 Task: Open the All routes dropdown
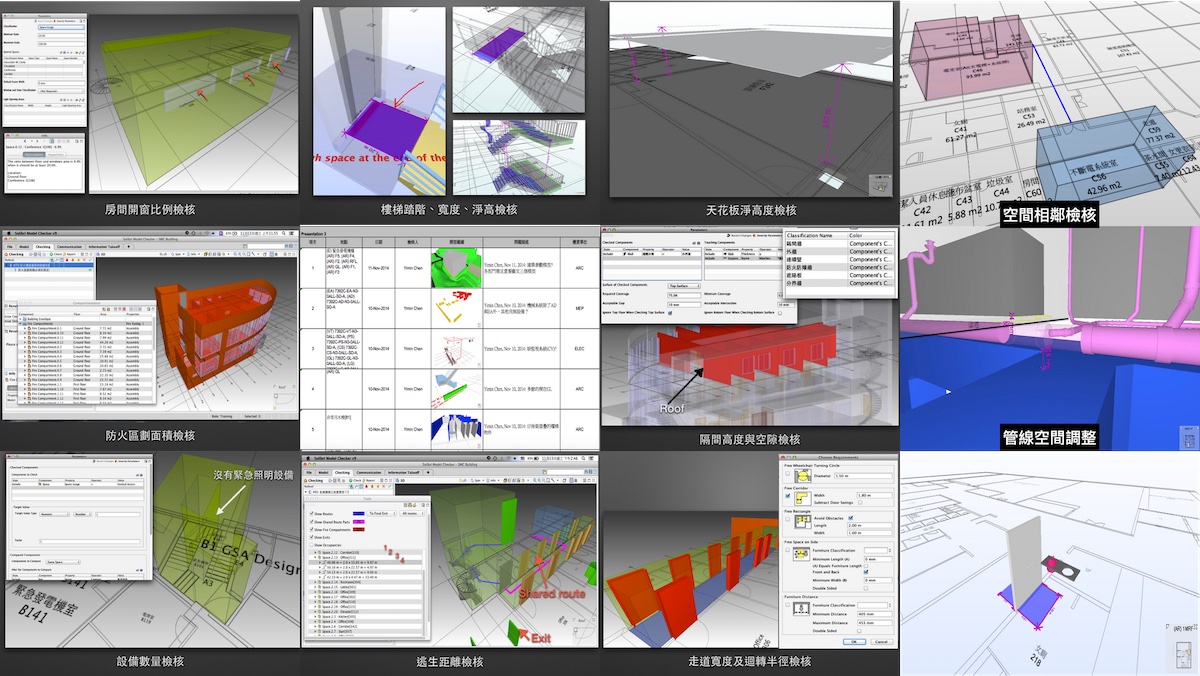[410, 512]
